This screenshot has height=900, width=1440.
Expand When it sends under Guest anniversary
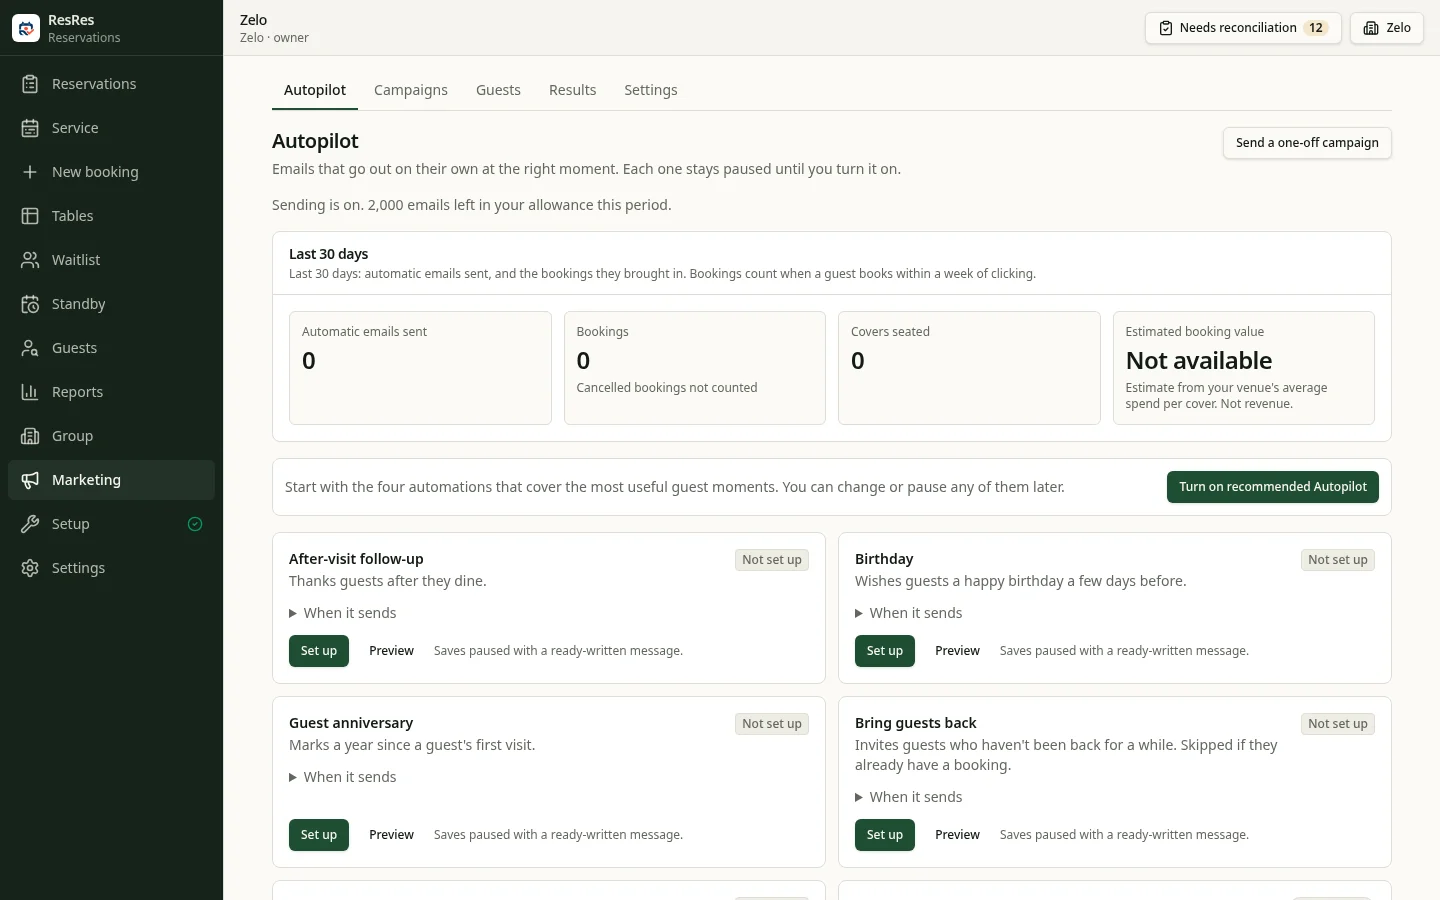point(343,777)
